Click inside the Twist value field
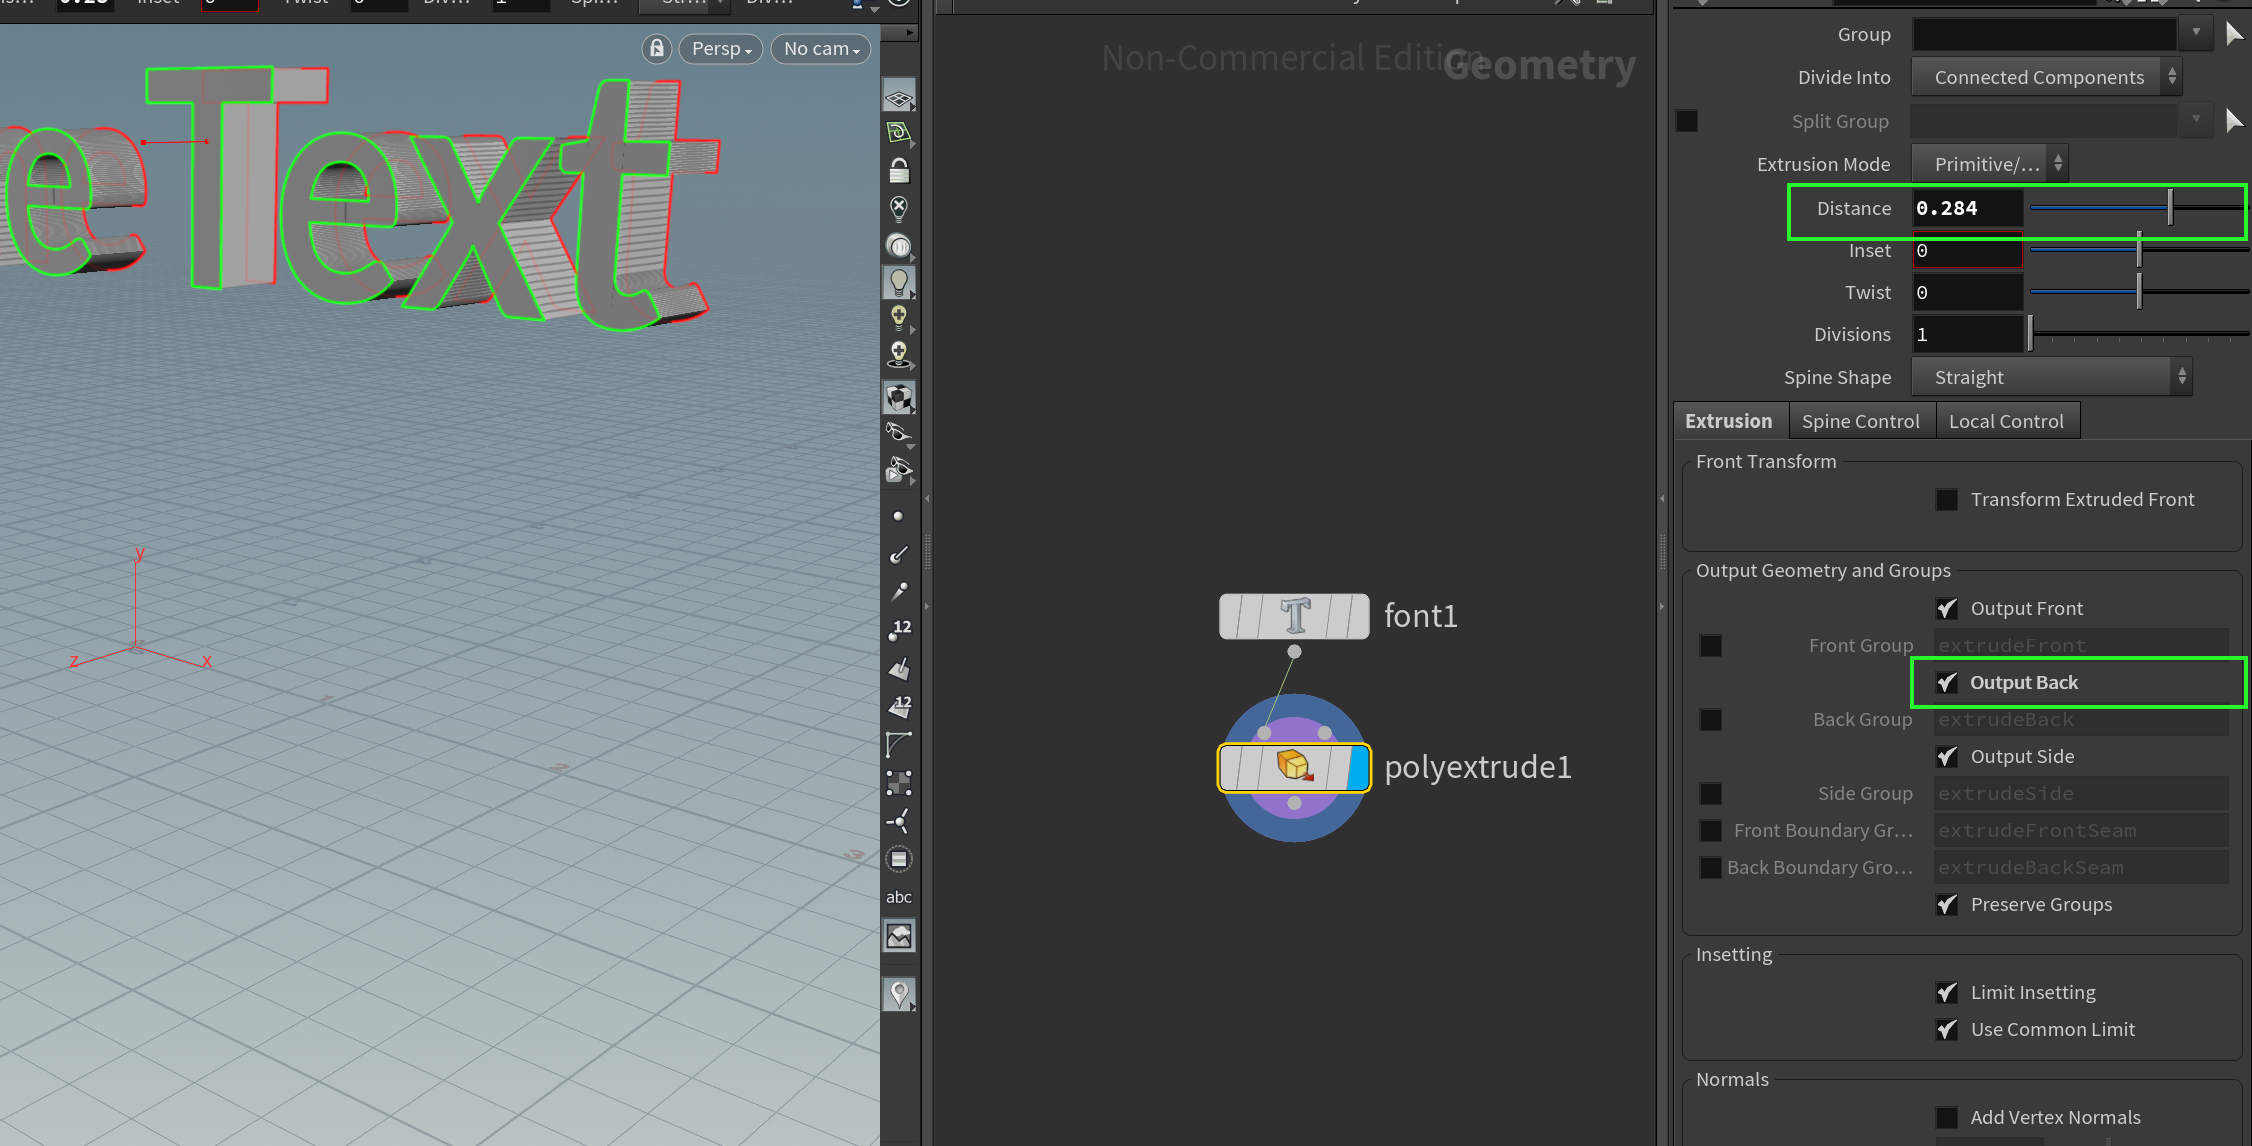2252x1146 pixels. pyautogui.click(x=1966, y=292)
